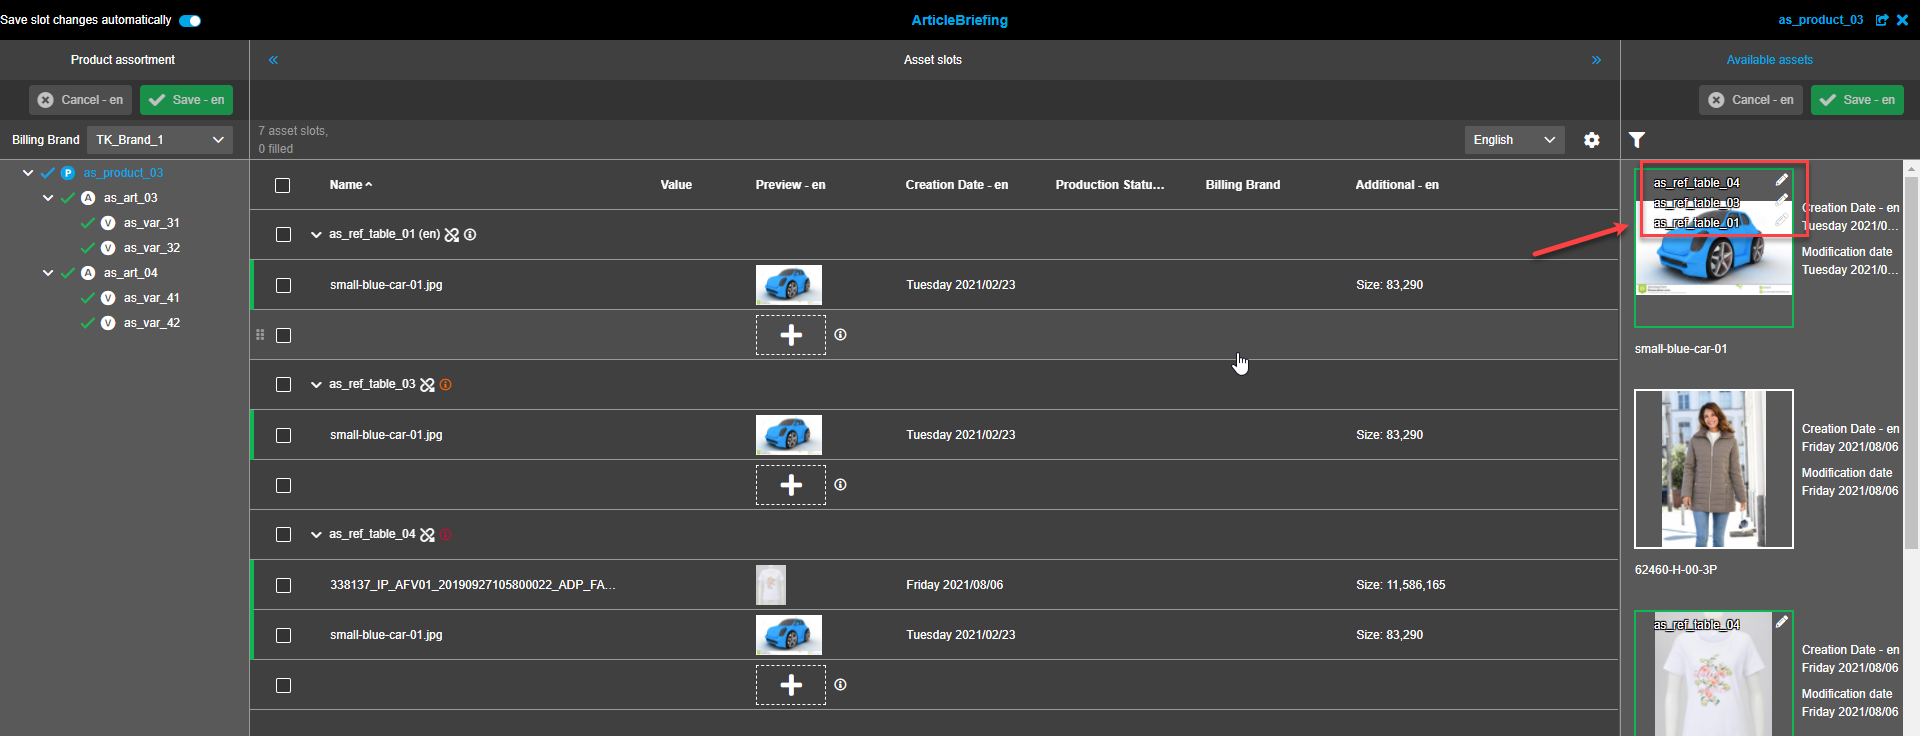This screenshot has height=736, width=1920.
Task: Open the Billing Brand TK_Brand_1 dropdown
Action: (x=160, y=140)
